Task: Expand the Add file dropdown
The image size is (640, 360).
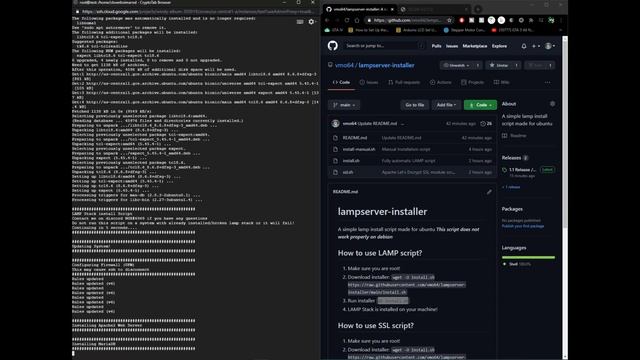Action: click(446, 105)
